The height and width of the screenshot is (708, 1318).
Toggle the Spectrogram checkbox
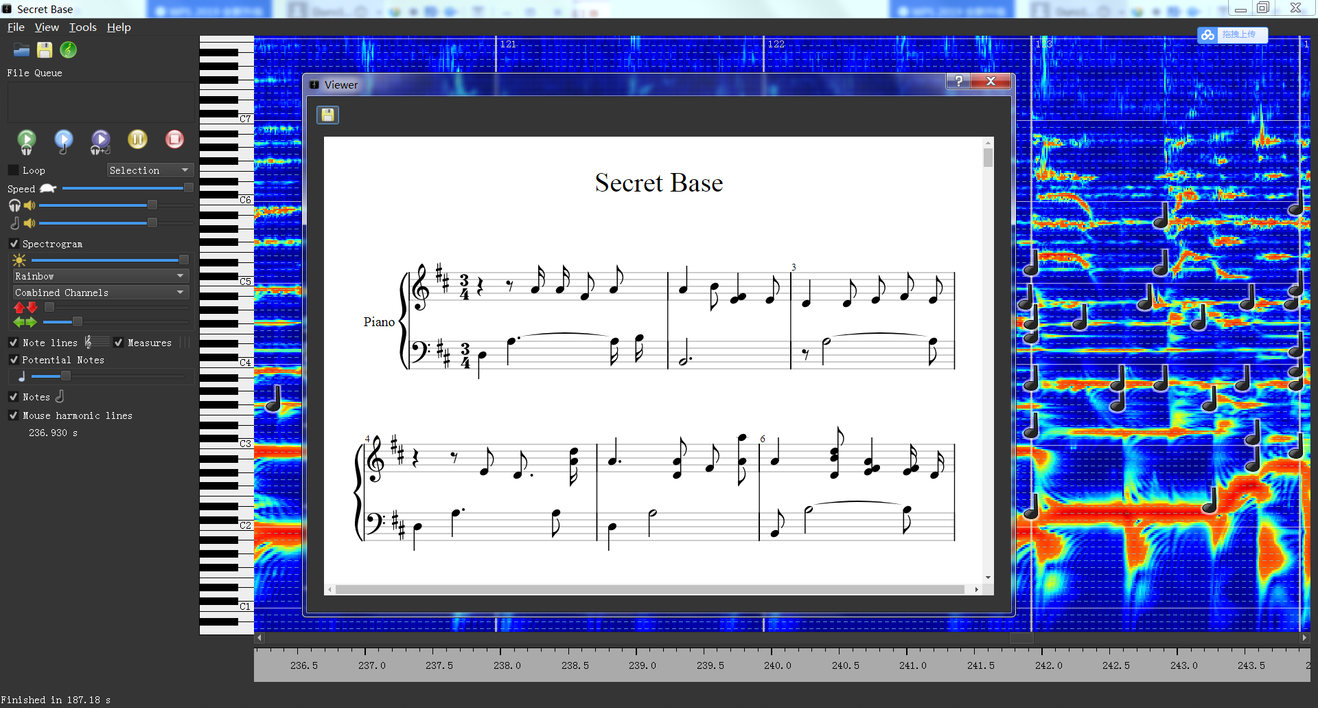pos(13,244)
